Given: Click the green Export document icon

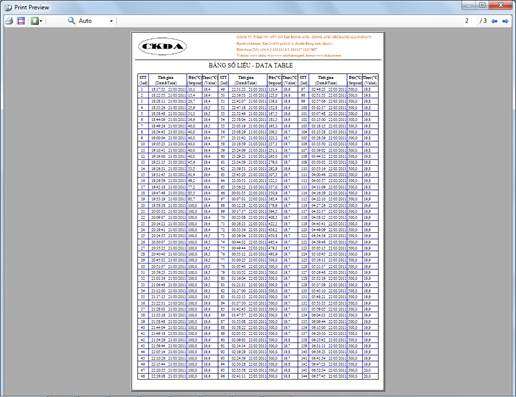Looking at the screenshot, I should (34, 21).
